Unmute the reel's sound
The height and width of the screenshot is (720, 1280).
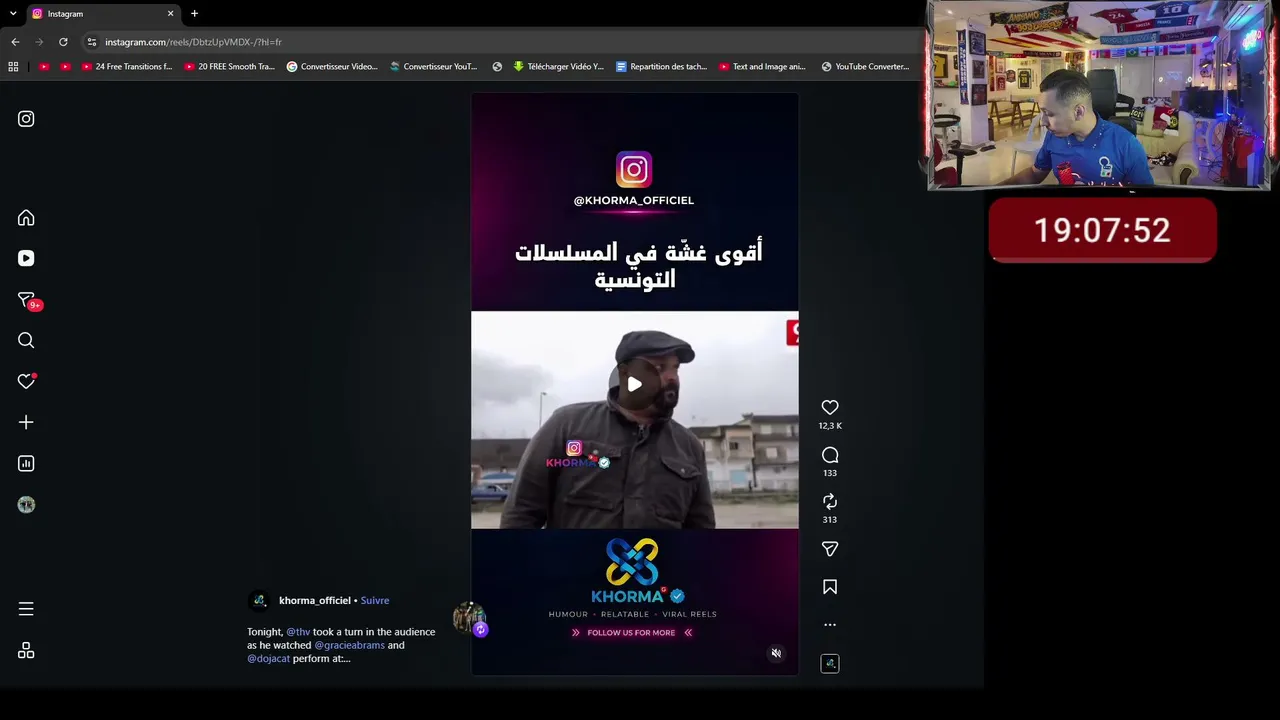(776, 653)
